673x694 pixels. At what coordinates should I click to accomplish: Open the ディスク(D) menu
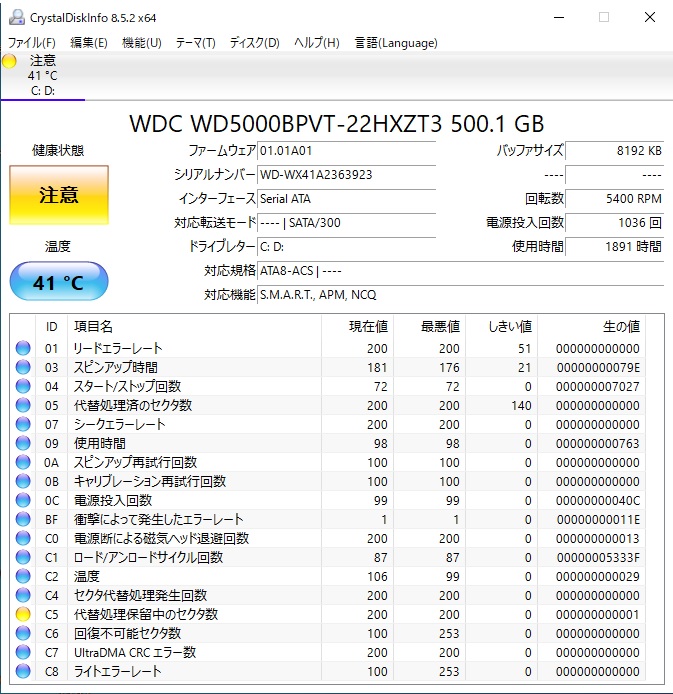pos(254,43)
